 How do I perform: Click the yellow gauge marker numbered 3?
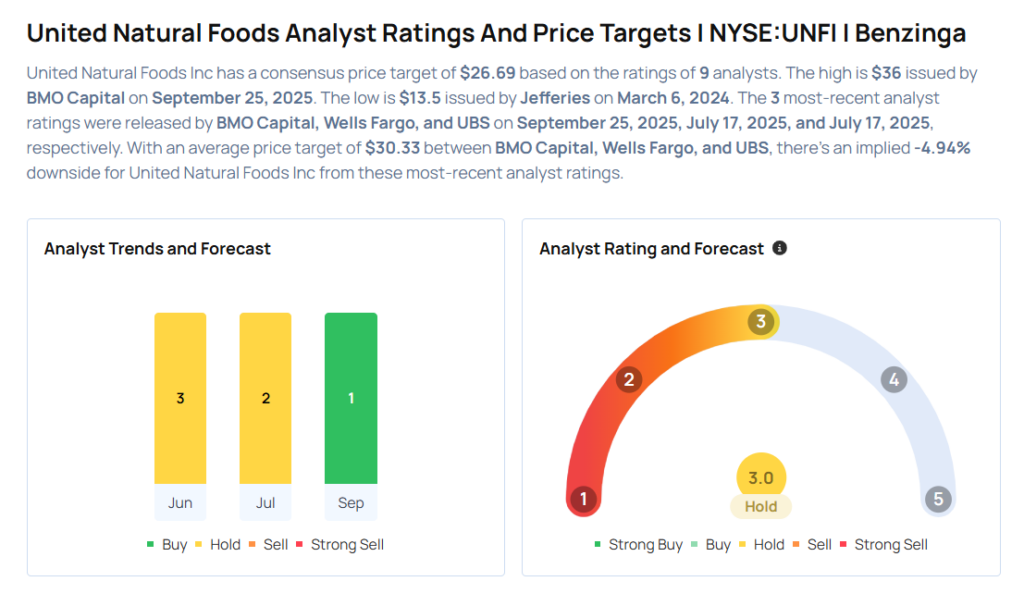click(x=761, y=322)
